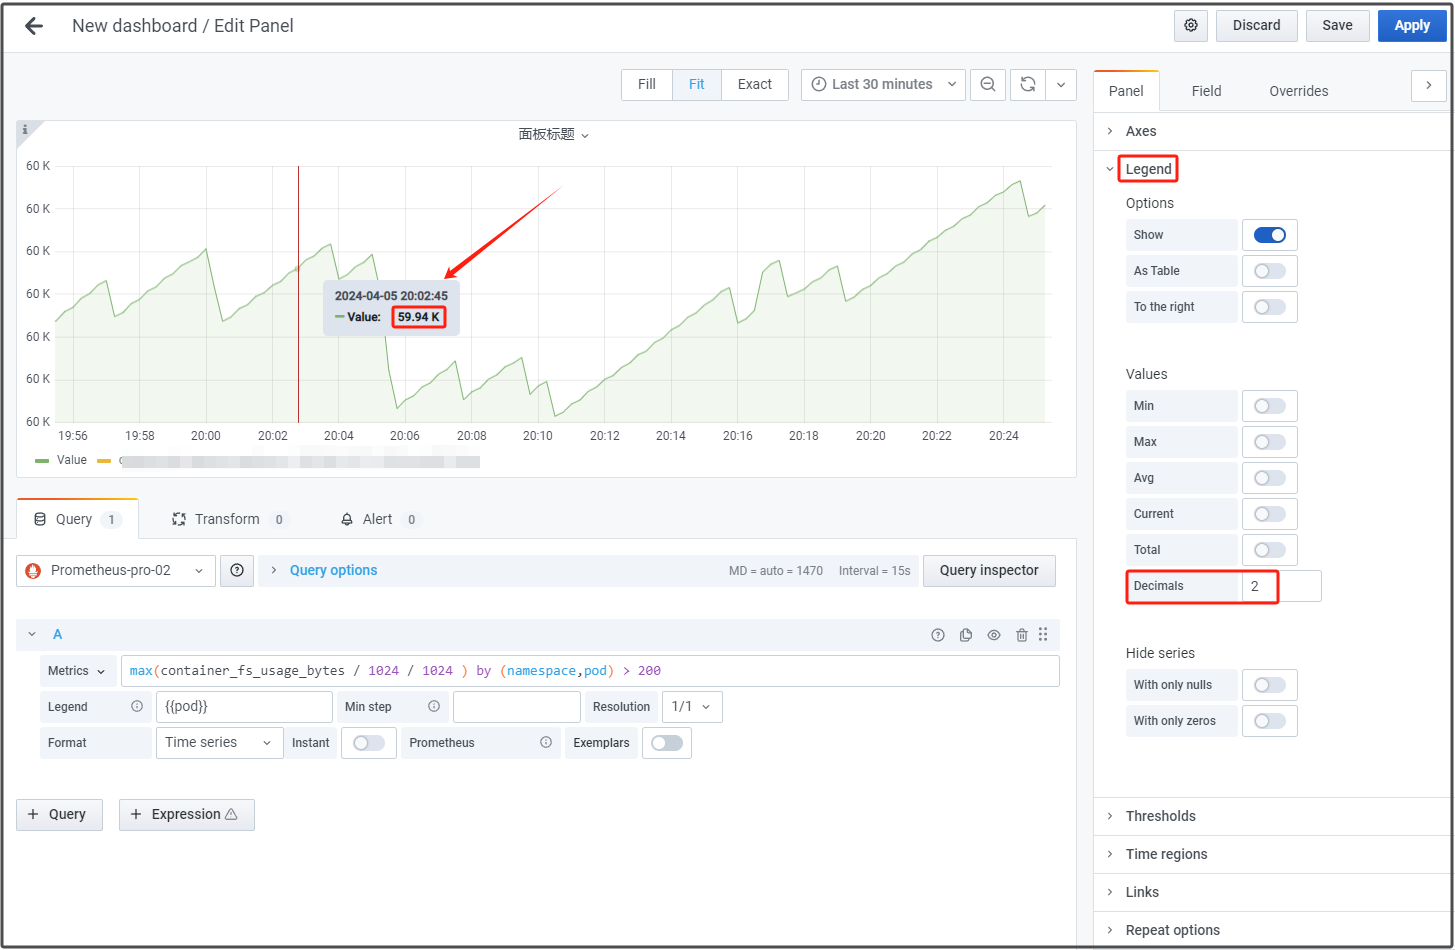Remove query A with the trash icon
This screenshot has width=1455, height=950.
pyautogui.click(x=1021, y=635)
